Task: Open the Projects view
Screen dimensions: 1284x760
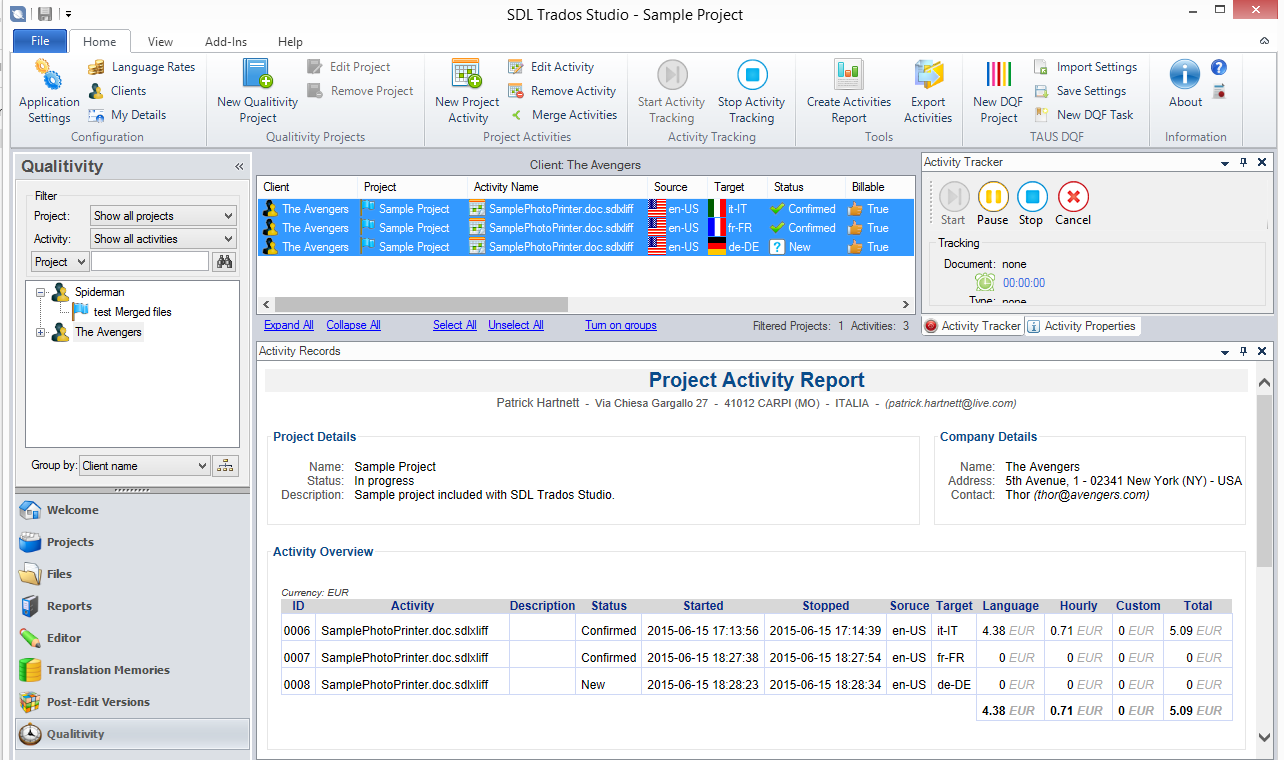Action: [x=132, y=542]
